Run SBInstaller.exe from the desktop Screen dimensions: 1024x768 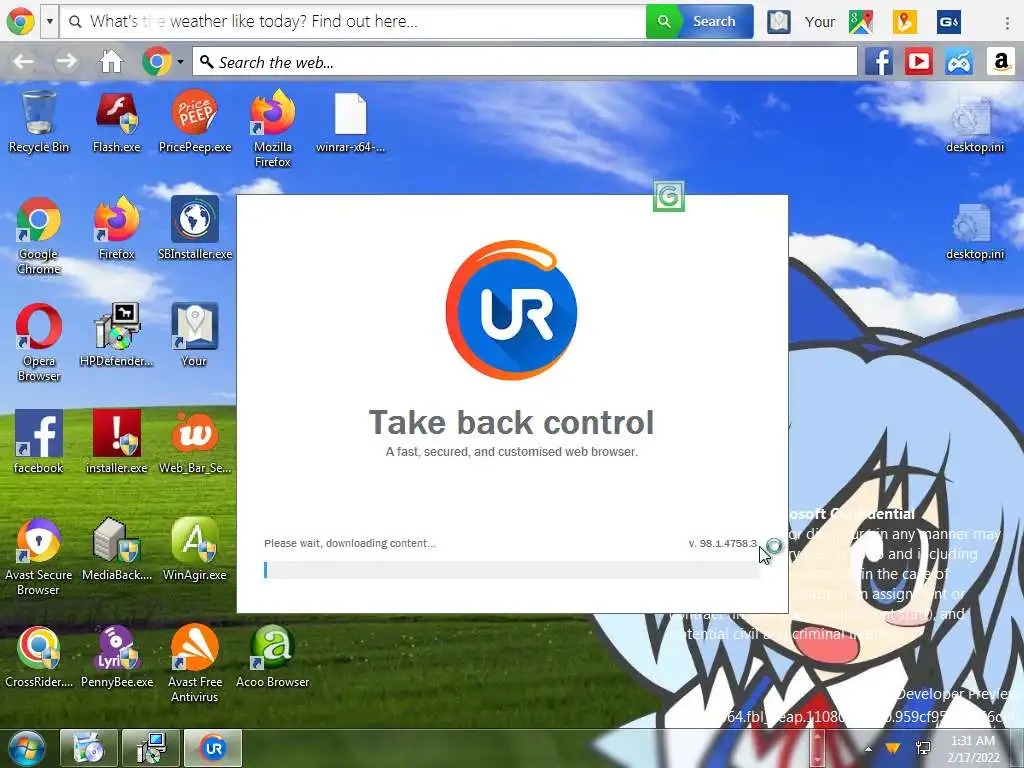tap(195, 229)
